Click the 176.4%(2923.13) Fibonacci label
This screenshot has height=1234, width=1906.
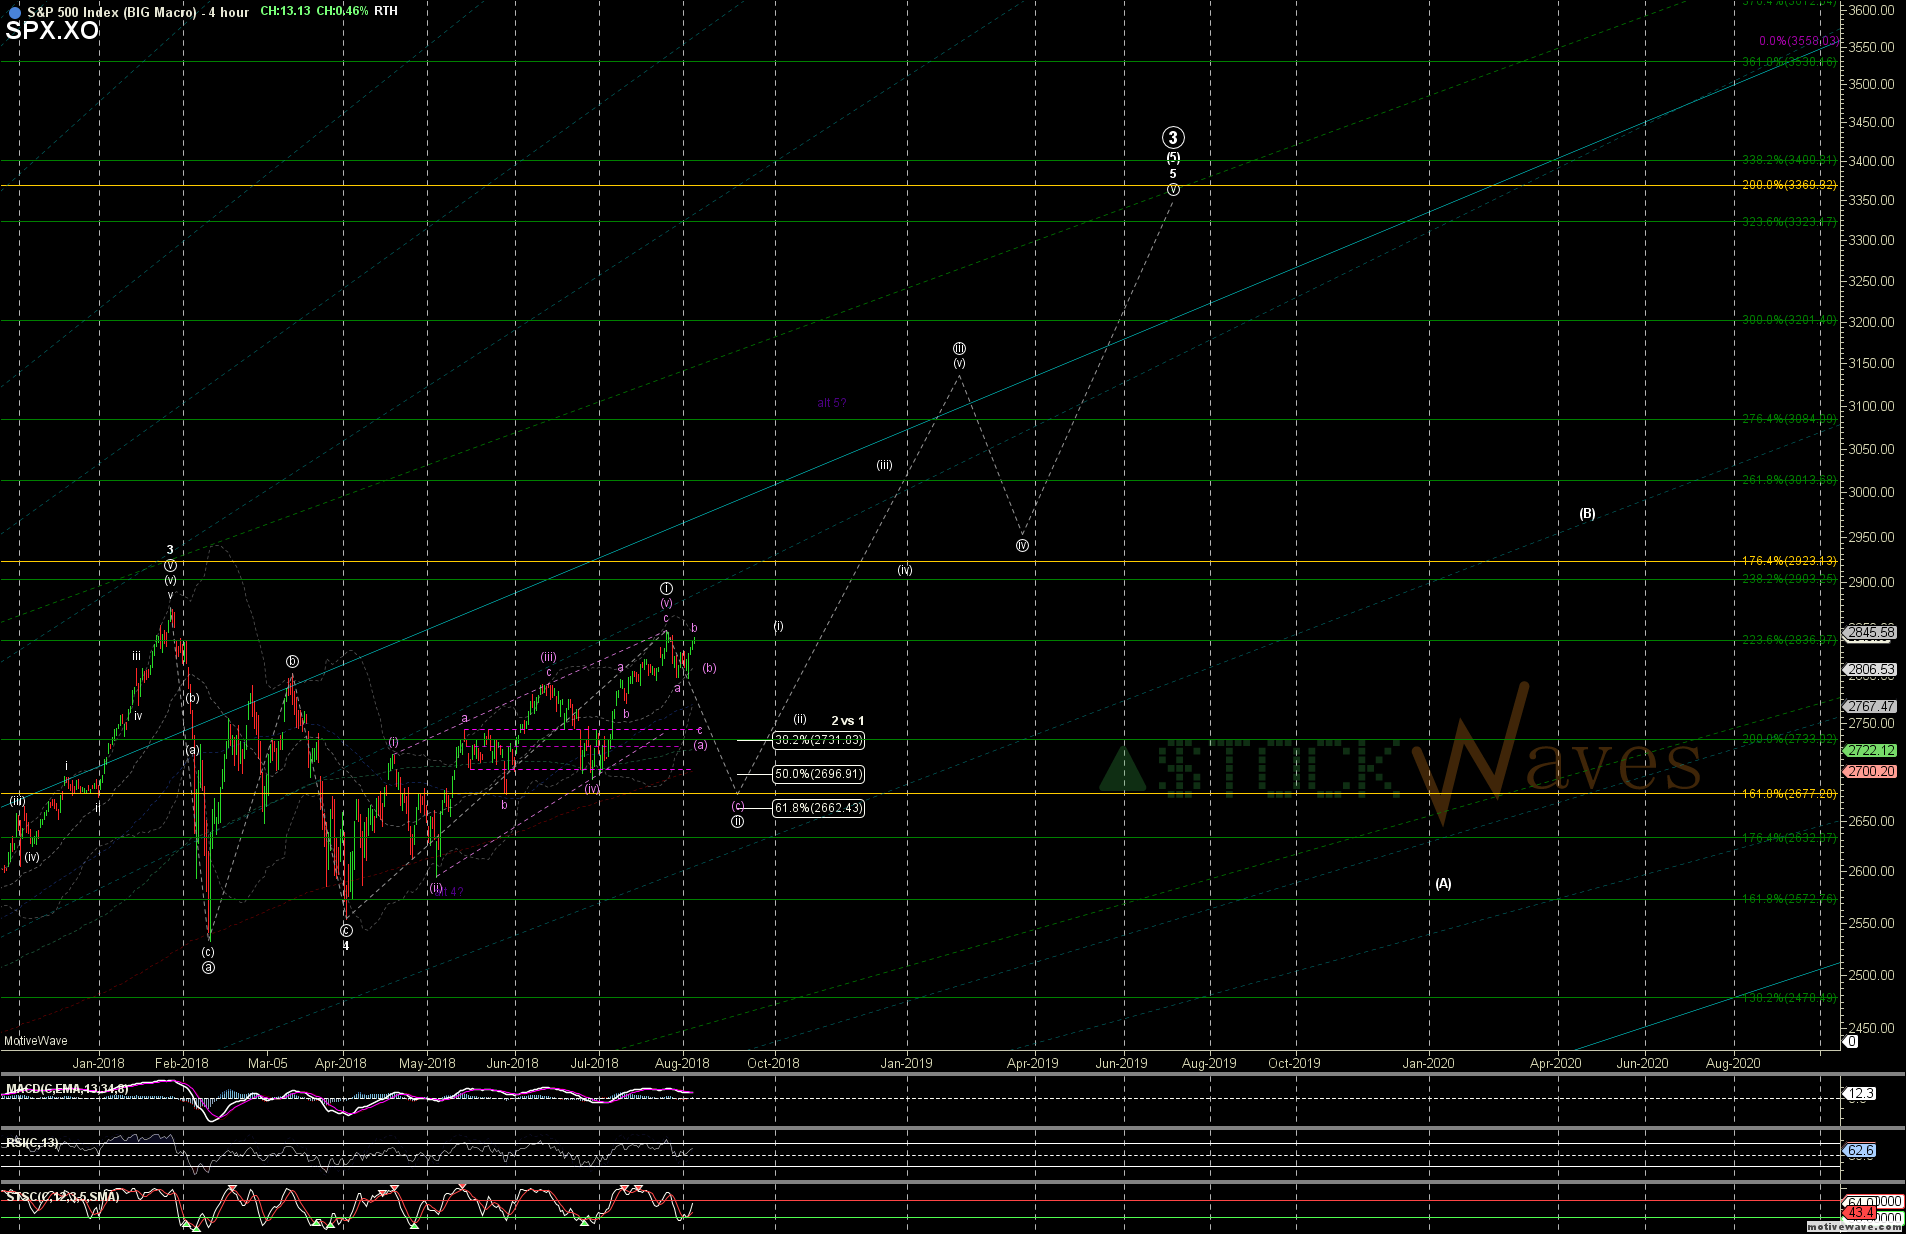(1789, 561)
